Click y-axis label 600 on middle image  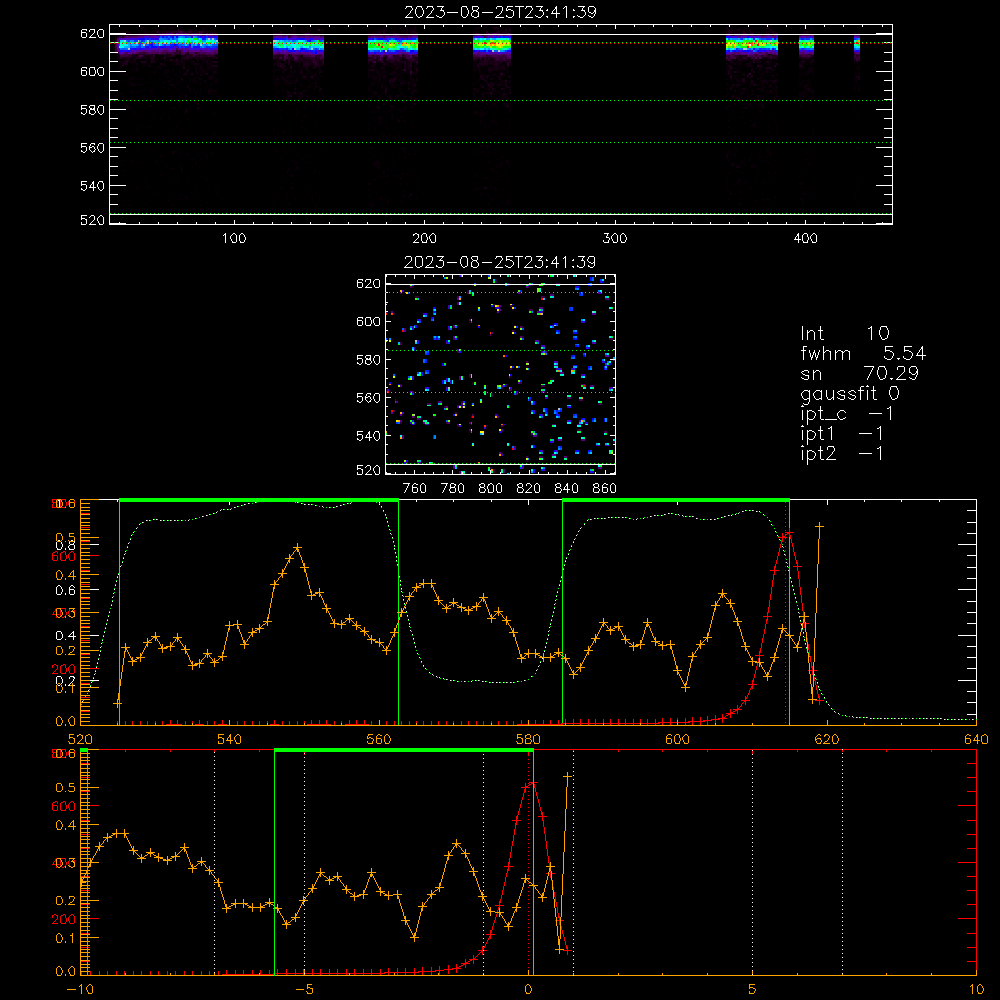tap(369, 321)
